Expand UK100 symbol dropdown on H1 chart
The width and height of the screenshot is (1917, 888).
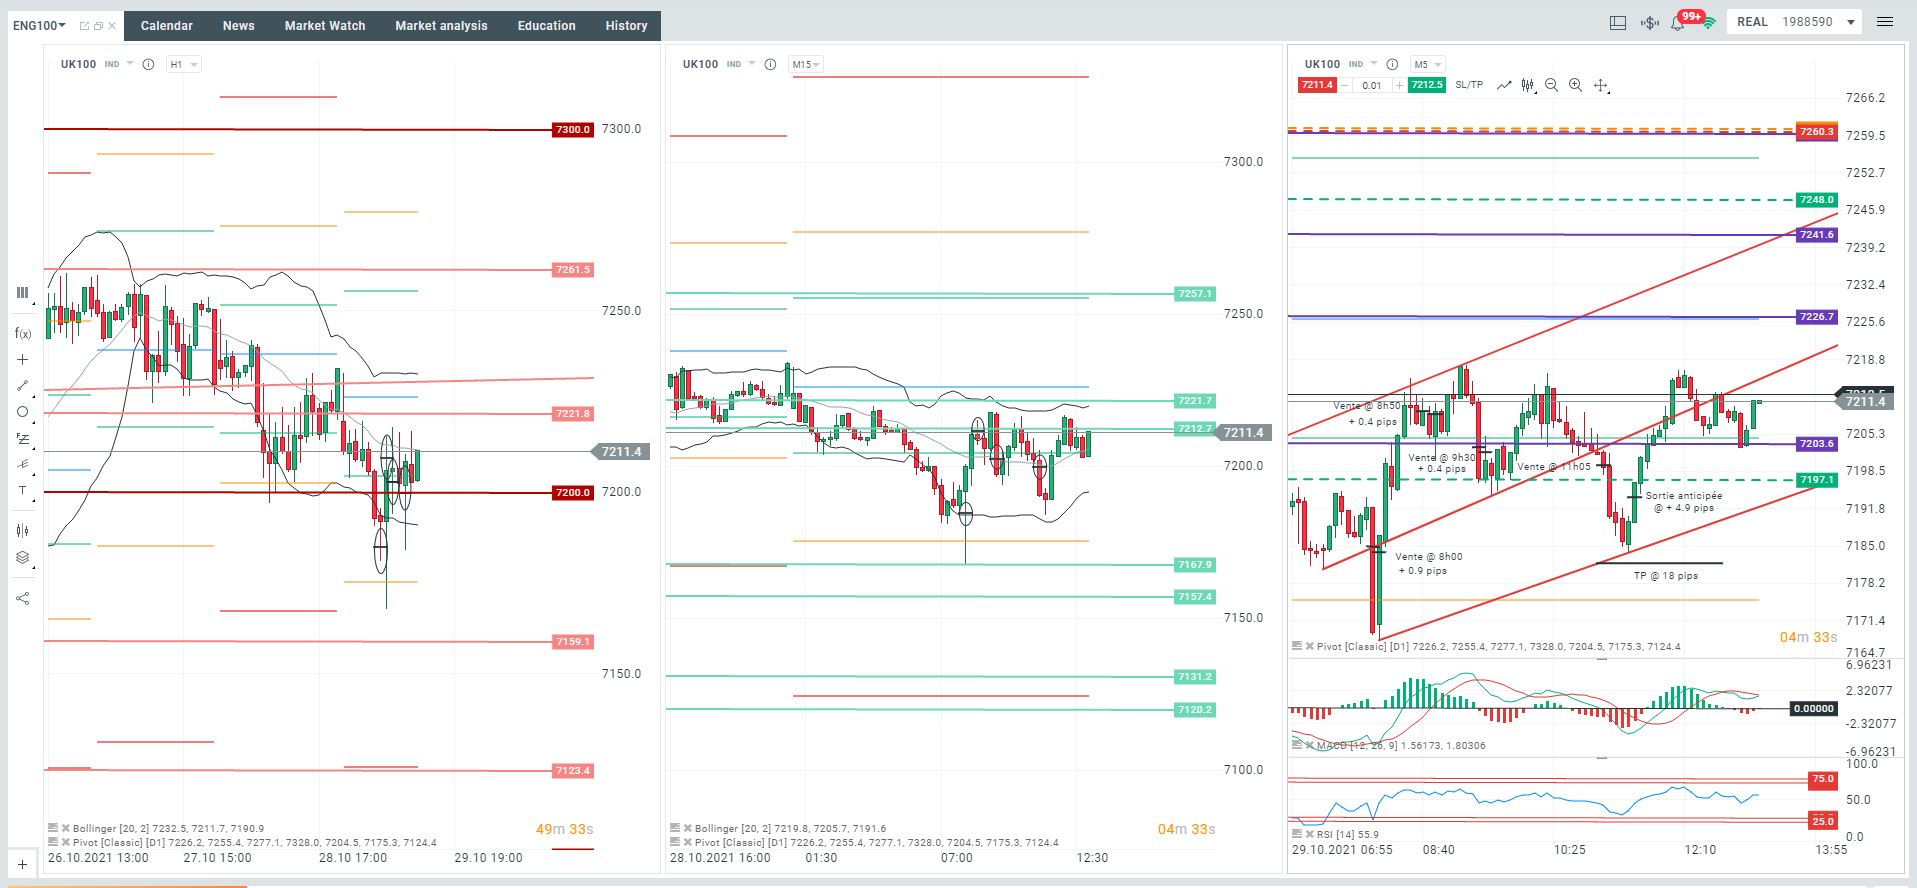pyautogui.click(x=130, y=64)
